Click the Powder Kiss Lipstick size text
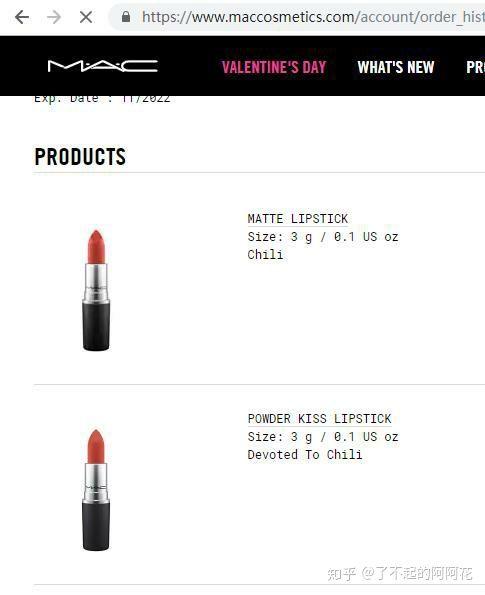The height and width of the screenshot is (595, 485). [x=323, y=437]
